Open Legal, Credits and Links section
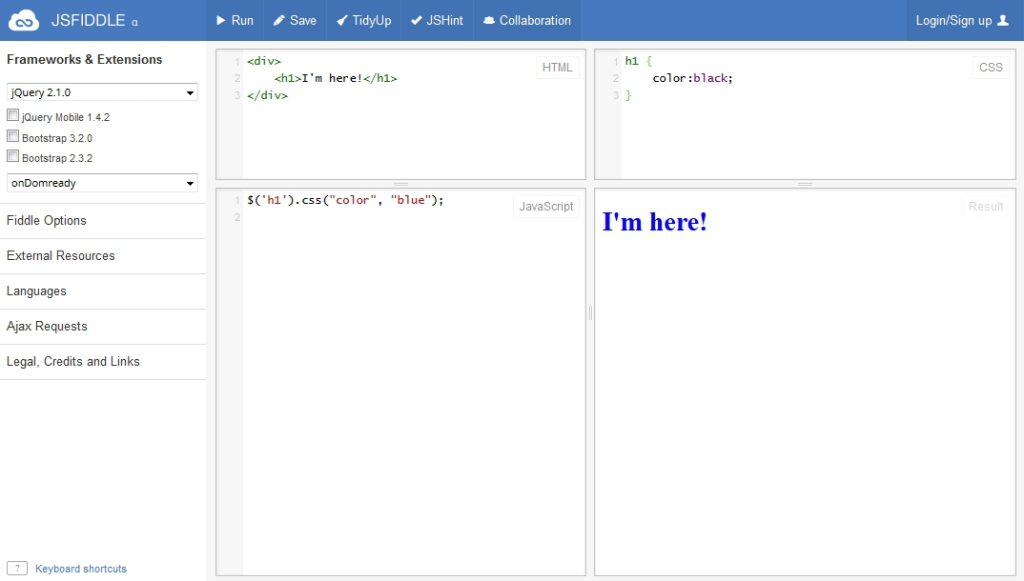The height and width of the screenshot is (581, 1024). coord(73,361)
